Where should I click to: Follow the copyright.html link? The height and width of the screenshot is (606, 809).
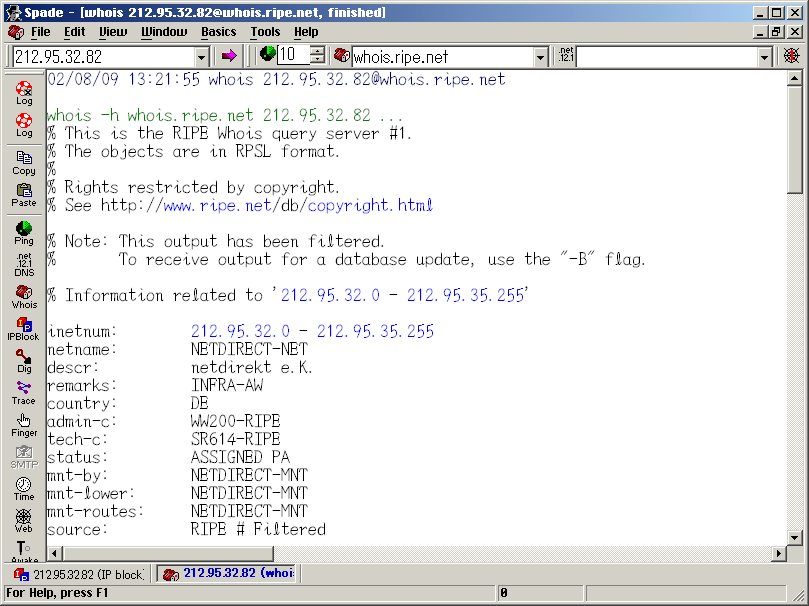pos(370,205)
